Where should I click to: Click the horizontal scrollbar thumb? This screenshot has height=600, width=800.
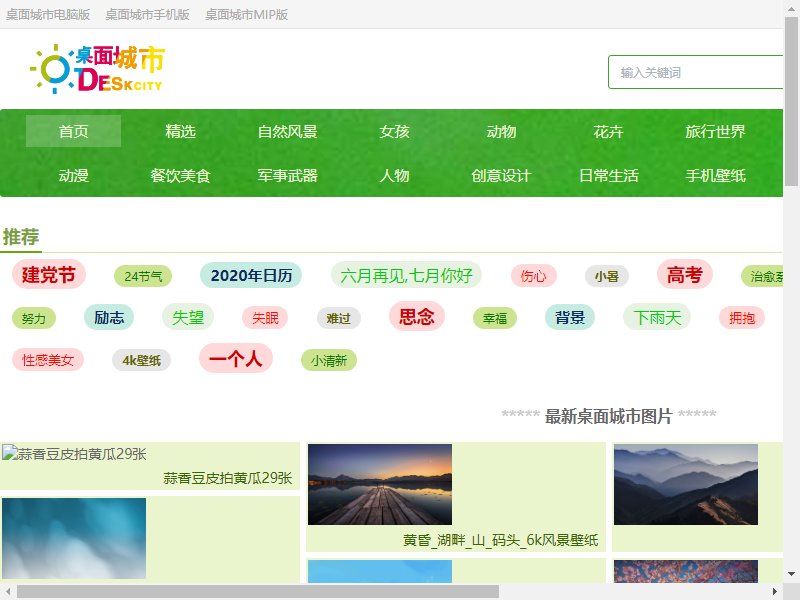(x=258, y=592)
